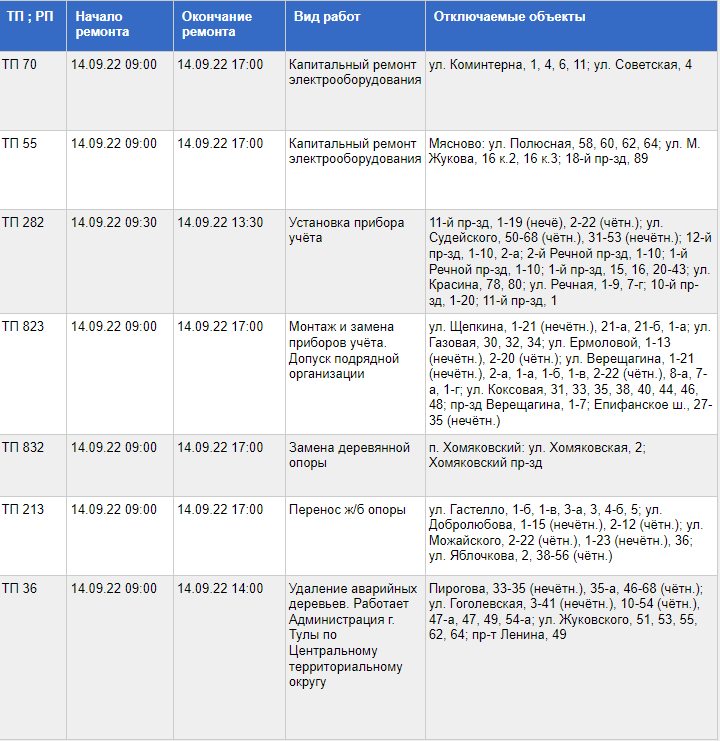Select the ТП 55 cell
This screenshot has height=741, width=720.
20,144
